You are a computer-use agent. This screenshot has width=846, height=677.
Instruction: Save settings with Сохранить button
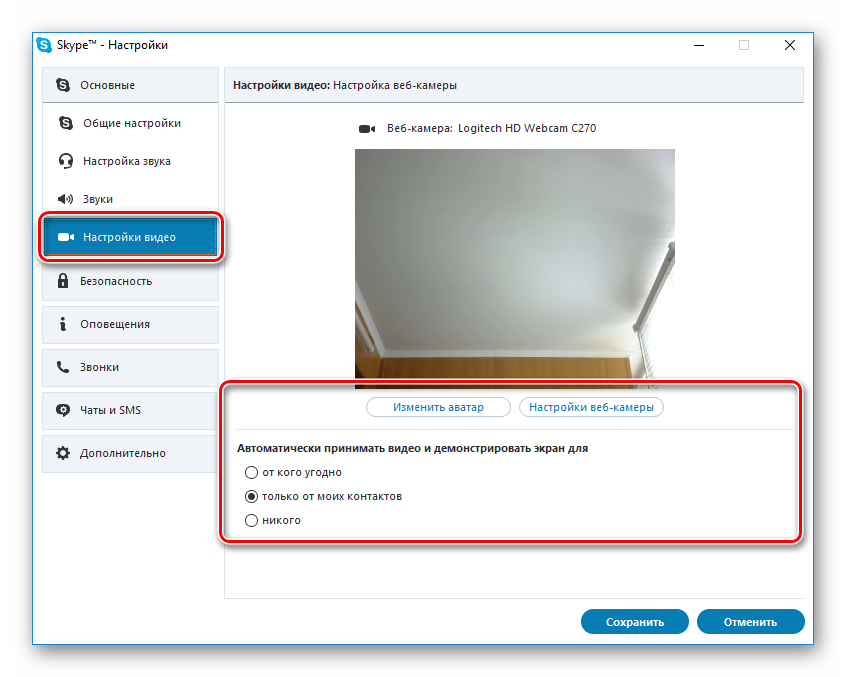[634, 622]
